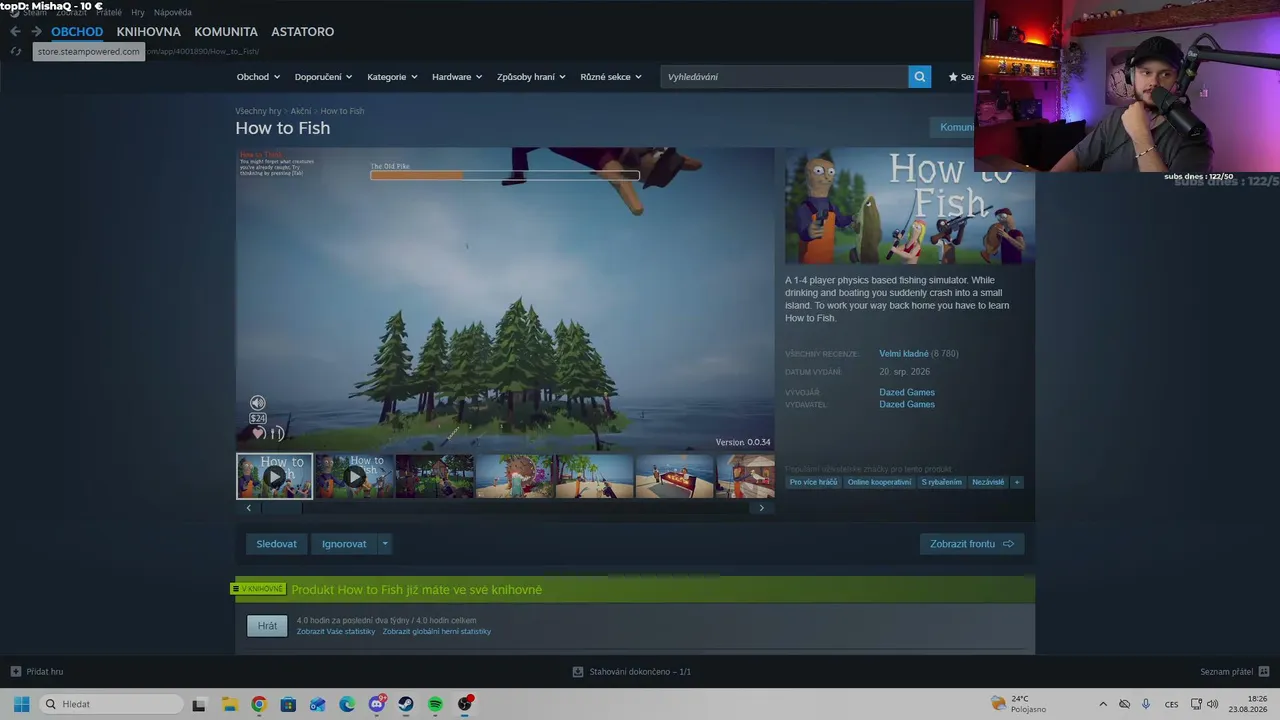Expand the Doporučení dropdown
The height and width of the screenshot is (720, 1280).
(x=323, y=77)
